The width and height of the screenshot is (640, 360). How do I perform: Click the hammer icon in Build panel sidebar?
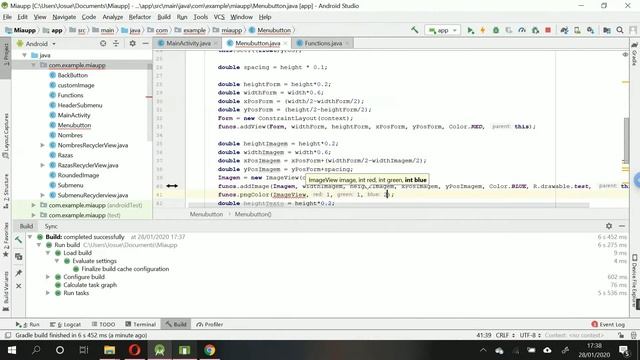pos(18,240)
